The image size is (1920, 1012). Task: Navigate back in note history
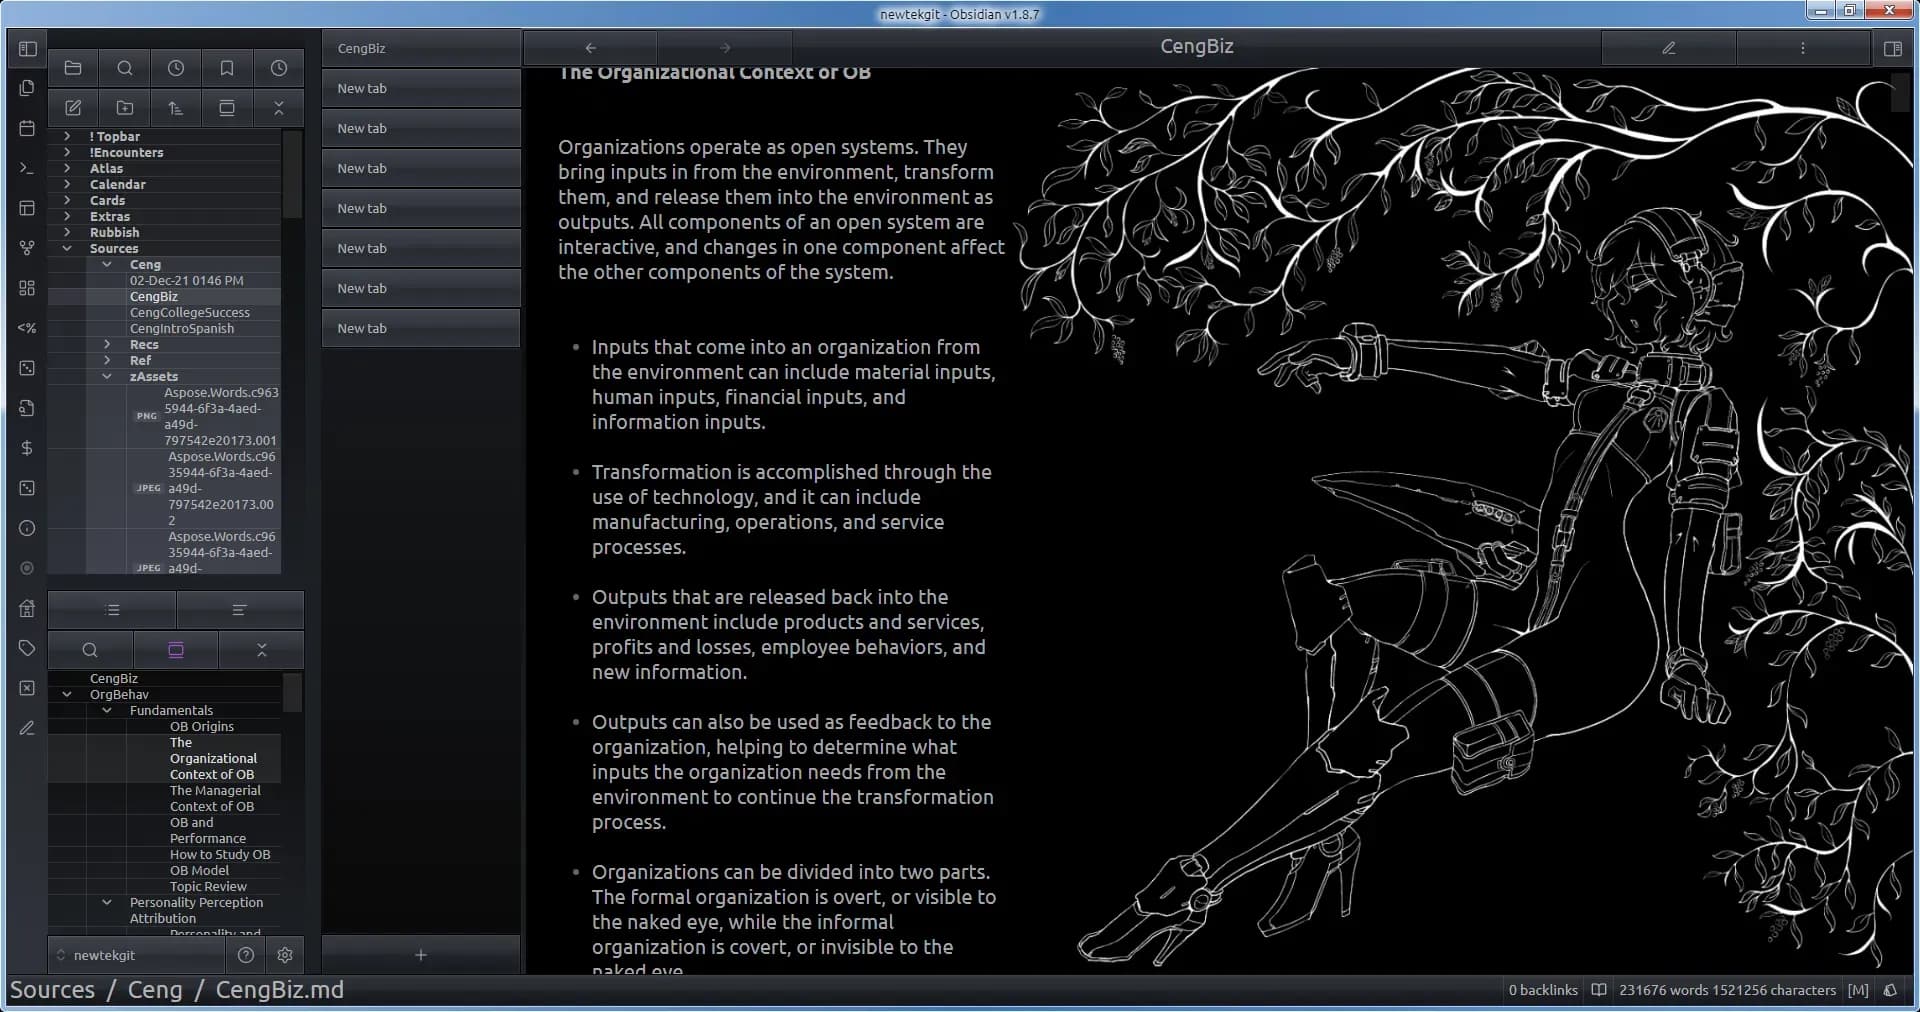click(590, 48)
